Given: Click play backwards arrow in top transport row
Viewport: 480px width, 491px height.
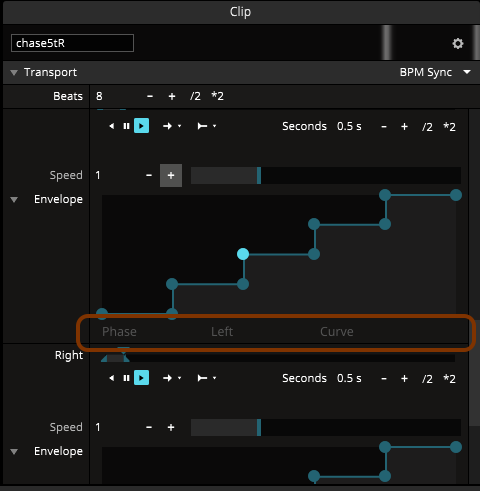Looking at the screenshot, I should (112, 126).
